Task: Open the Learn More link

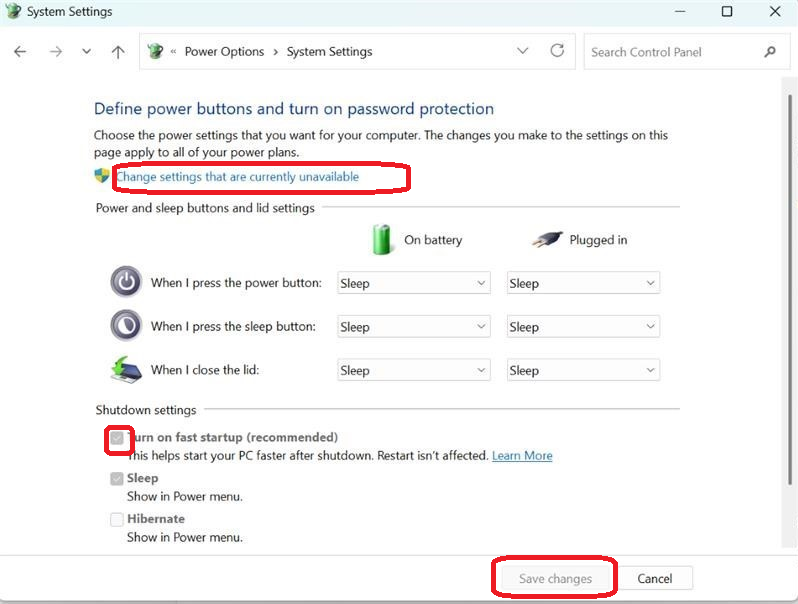Action: (x=522, y=455)
